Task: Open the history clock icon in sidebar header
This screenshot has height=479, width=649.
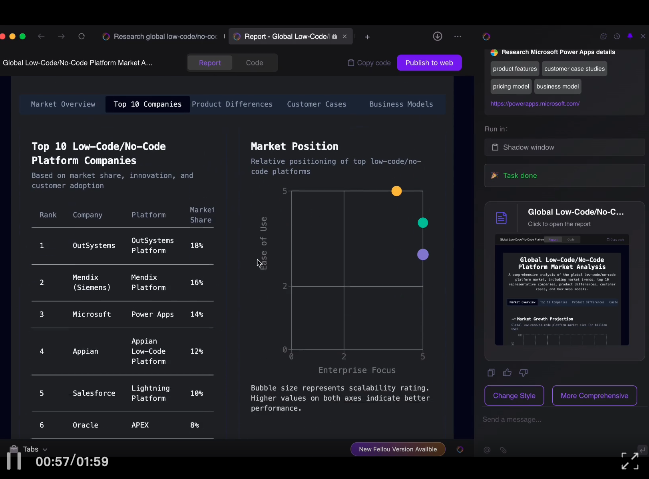Action: coord(617,36)
